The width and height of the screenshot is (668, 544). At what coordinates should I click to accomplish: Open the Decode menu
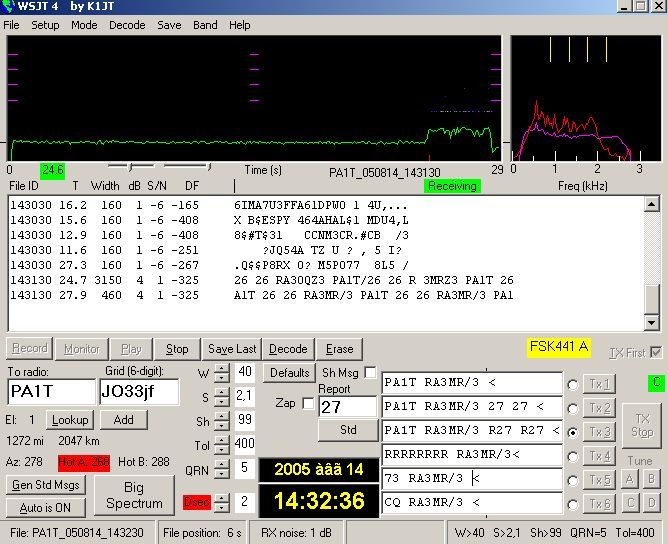[127, 25]
